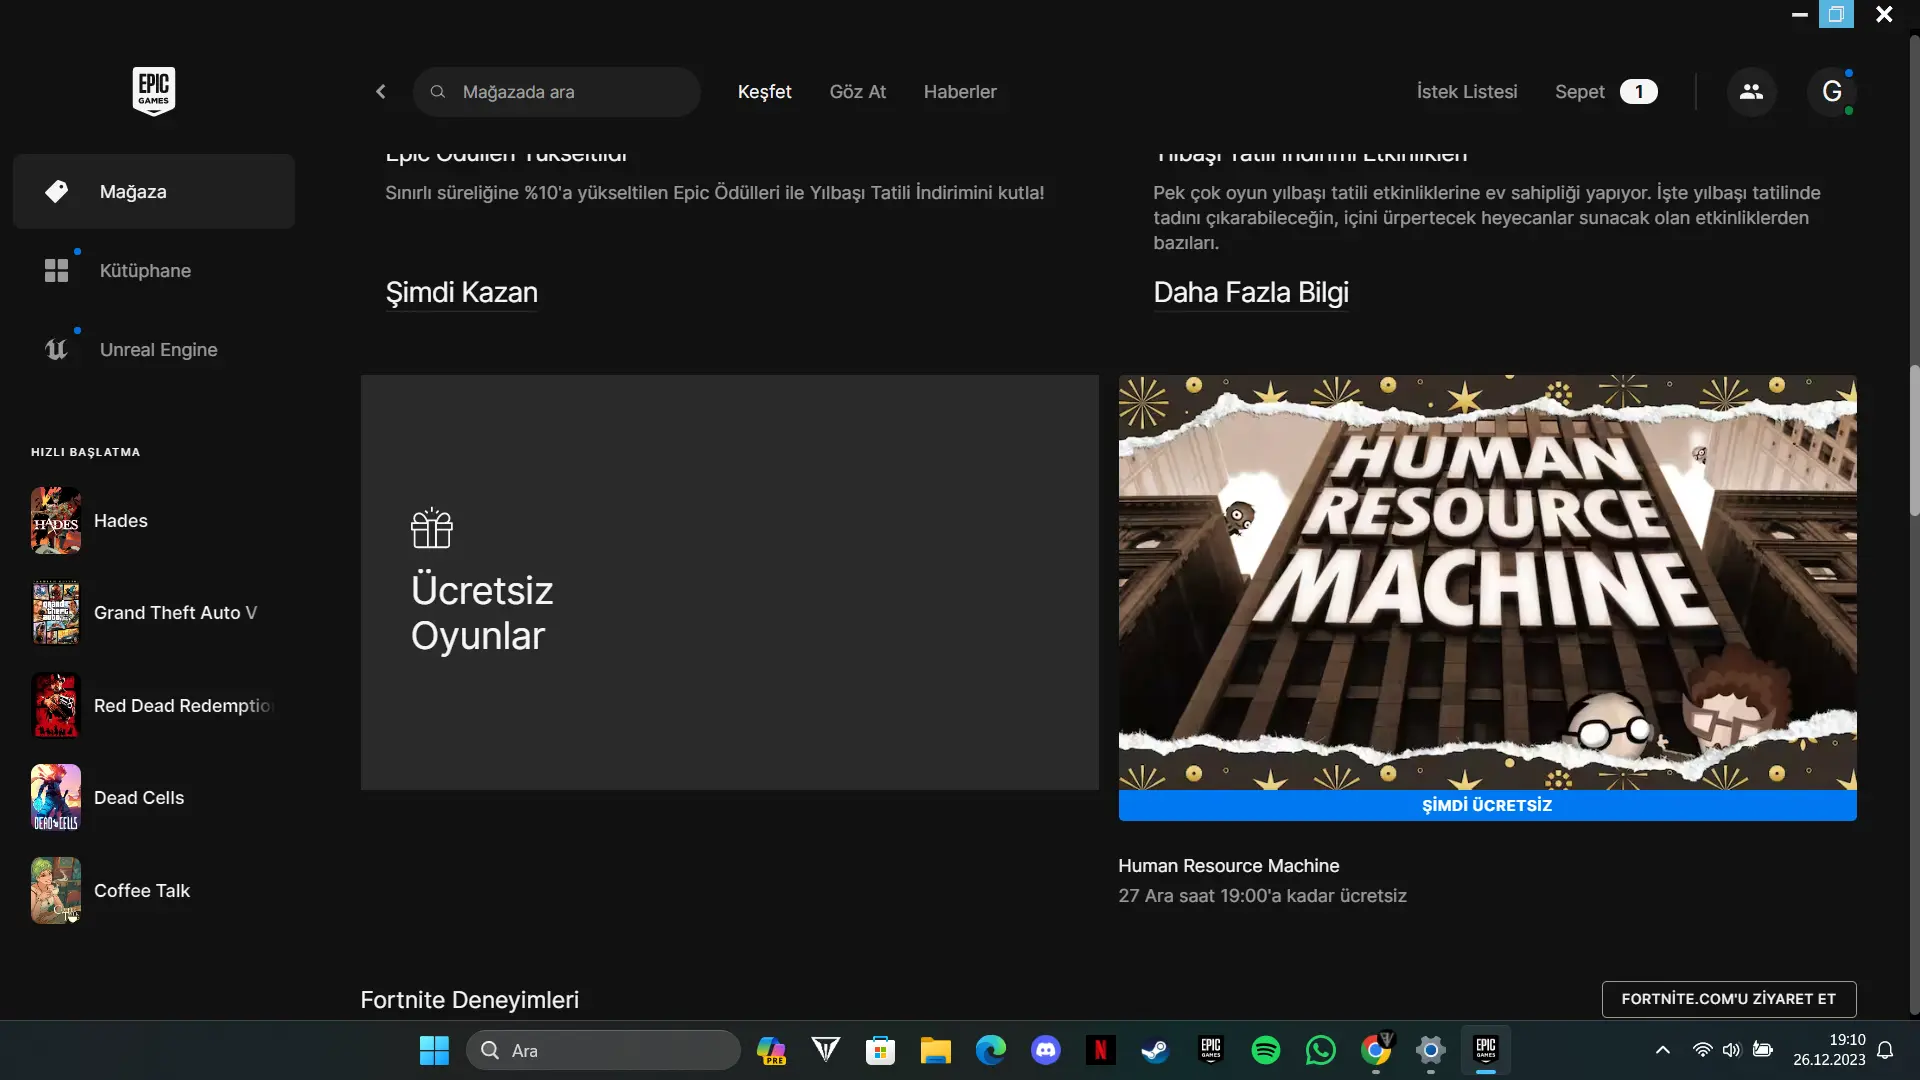Image resolution: width=1920 pixels, height=1080 pixels.
Task: Open Discord from the taskbar
Action: coord(1046,1050)
